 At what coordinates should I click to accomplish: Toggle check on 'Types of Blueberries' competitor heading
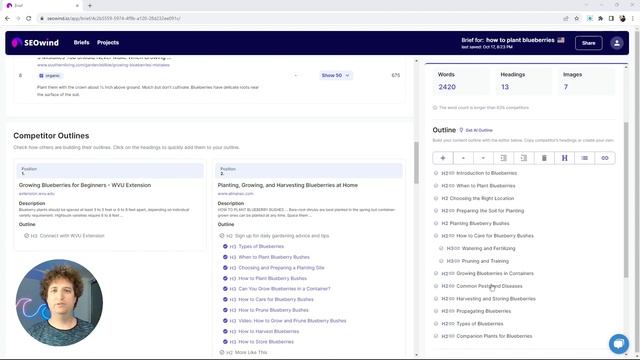tap(225, 247)
